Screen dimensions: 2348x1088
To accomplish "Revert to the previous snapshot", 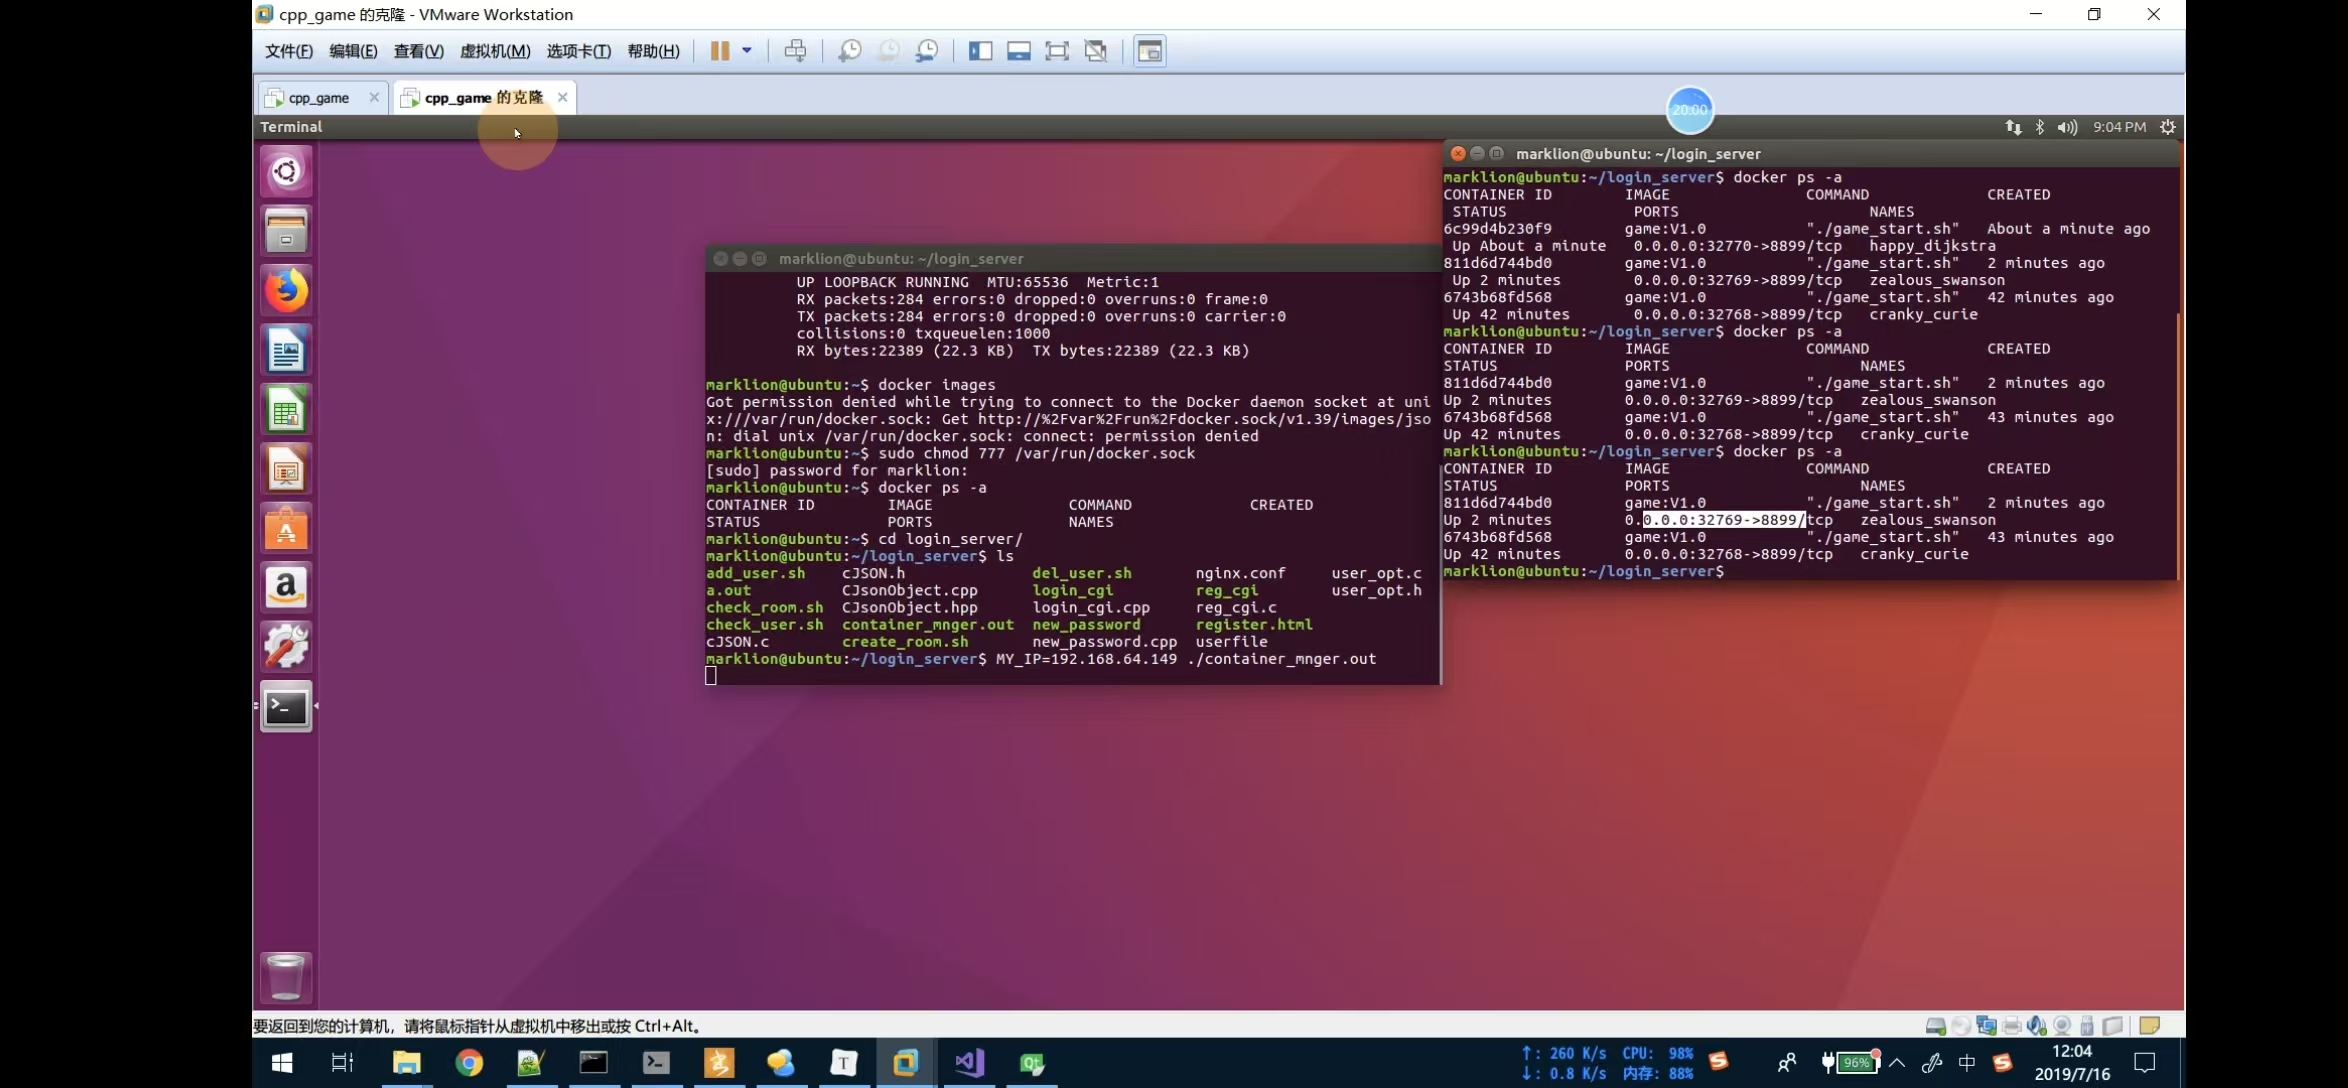I will (x=888, y=51).
